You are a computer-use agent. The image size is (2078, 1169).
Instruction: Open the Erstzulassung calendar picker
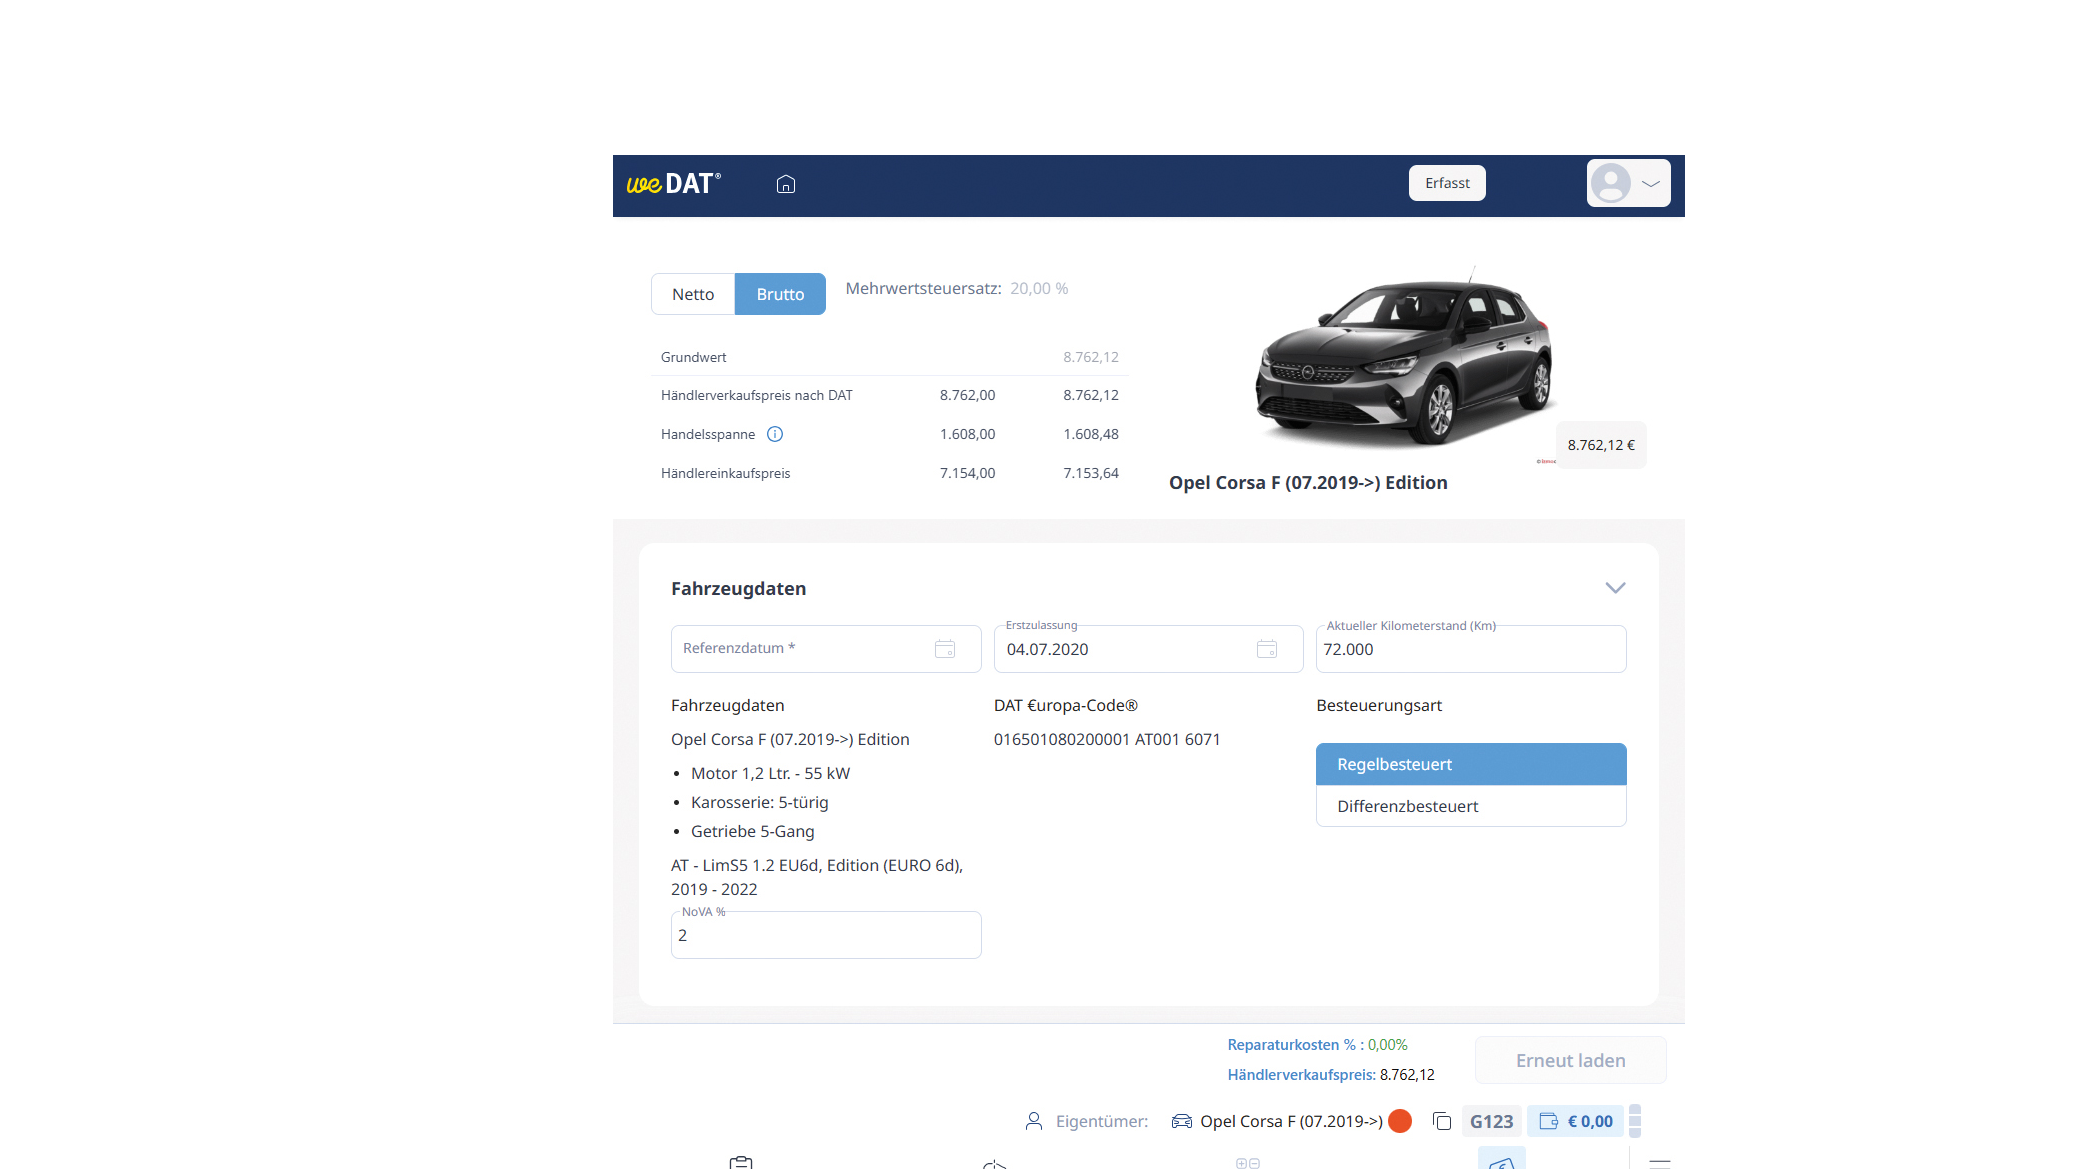click(x=1266, y=649)
